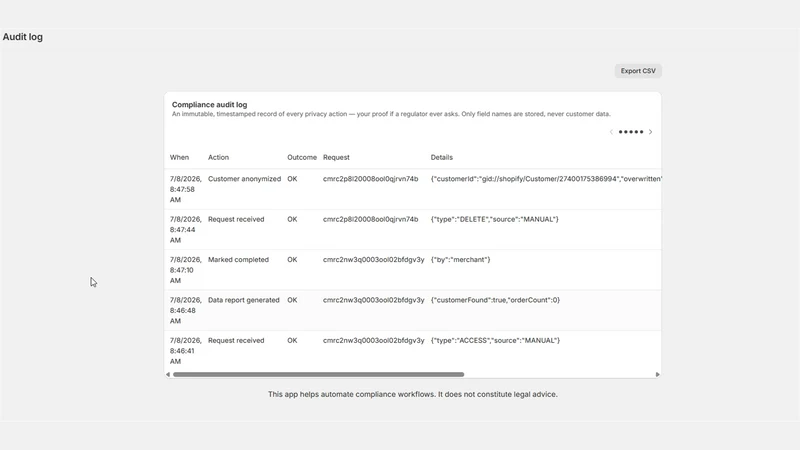Click timestamp 7/8/2026, 8:46:48 AM

point(186,310)
